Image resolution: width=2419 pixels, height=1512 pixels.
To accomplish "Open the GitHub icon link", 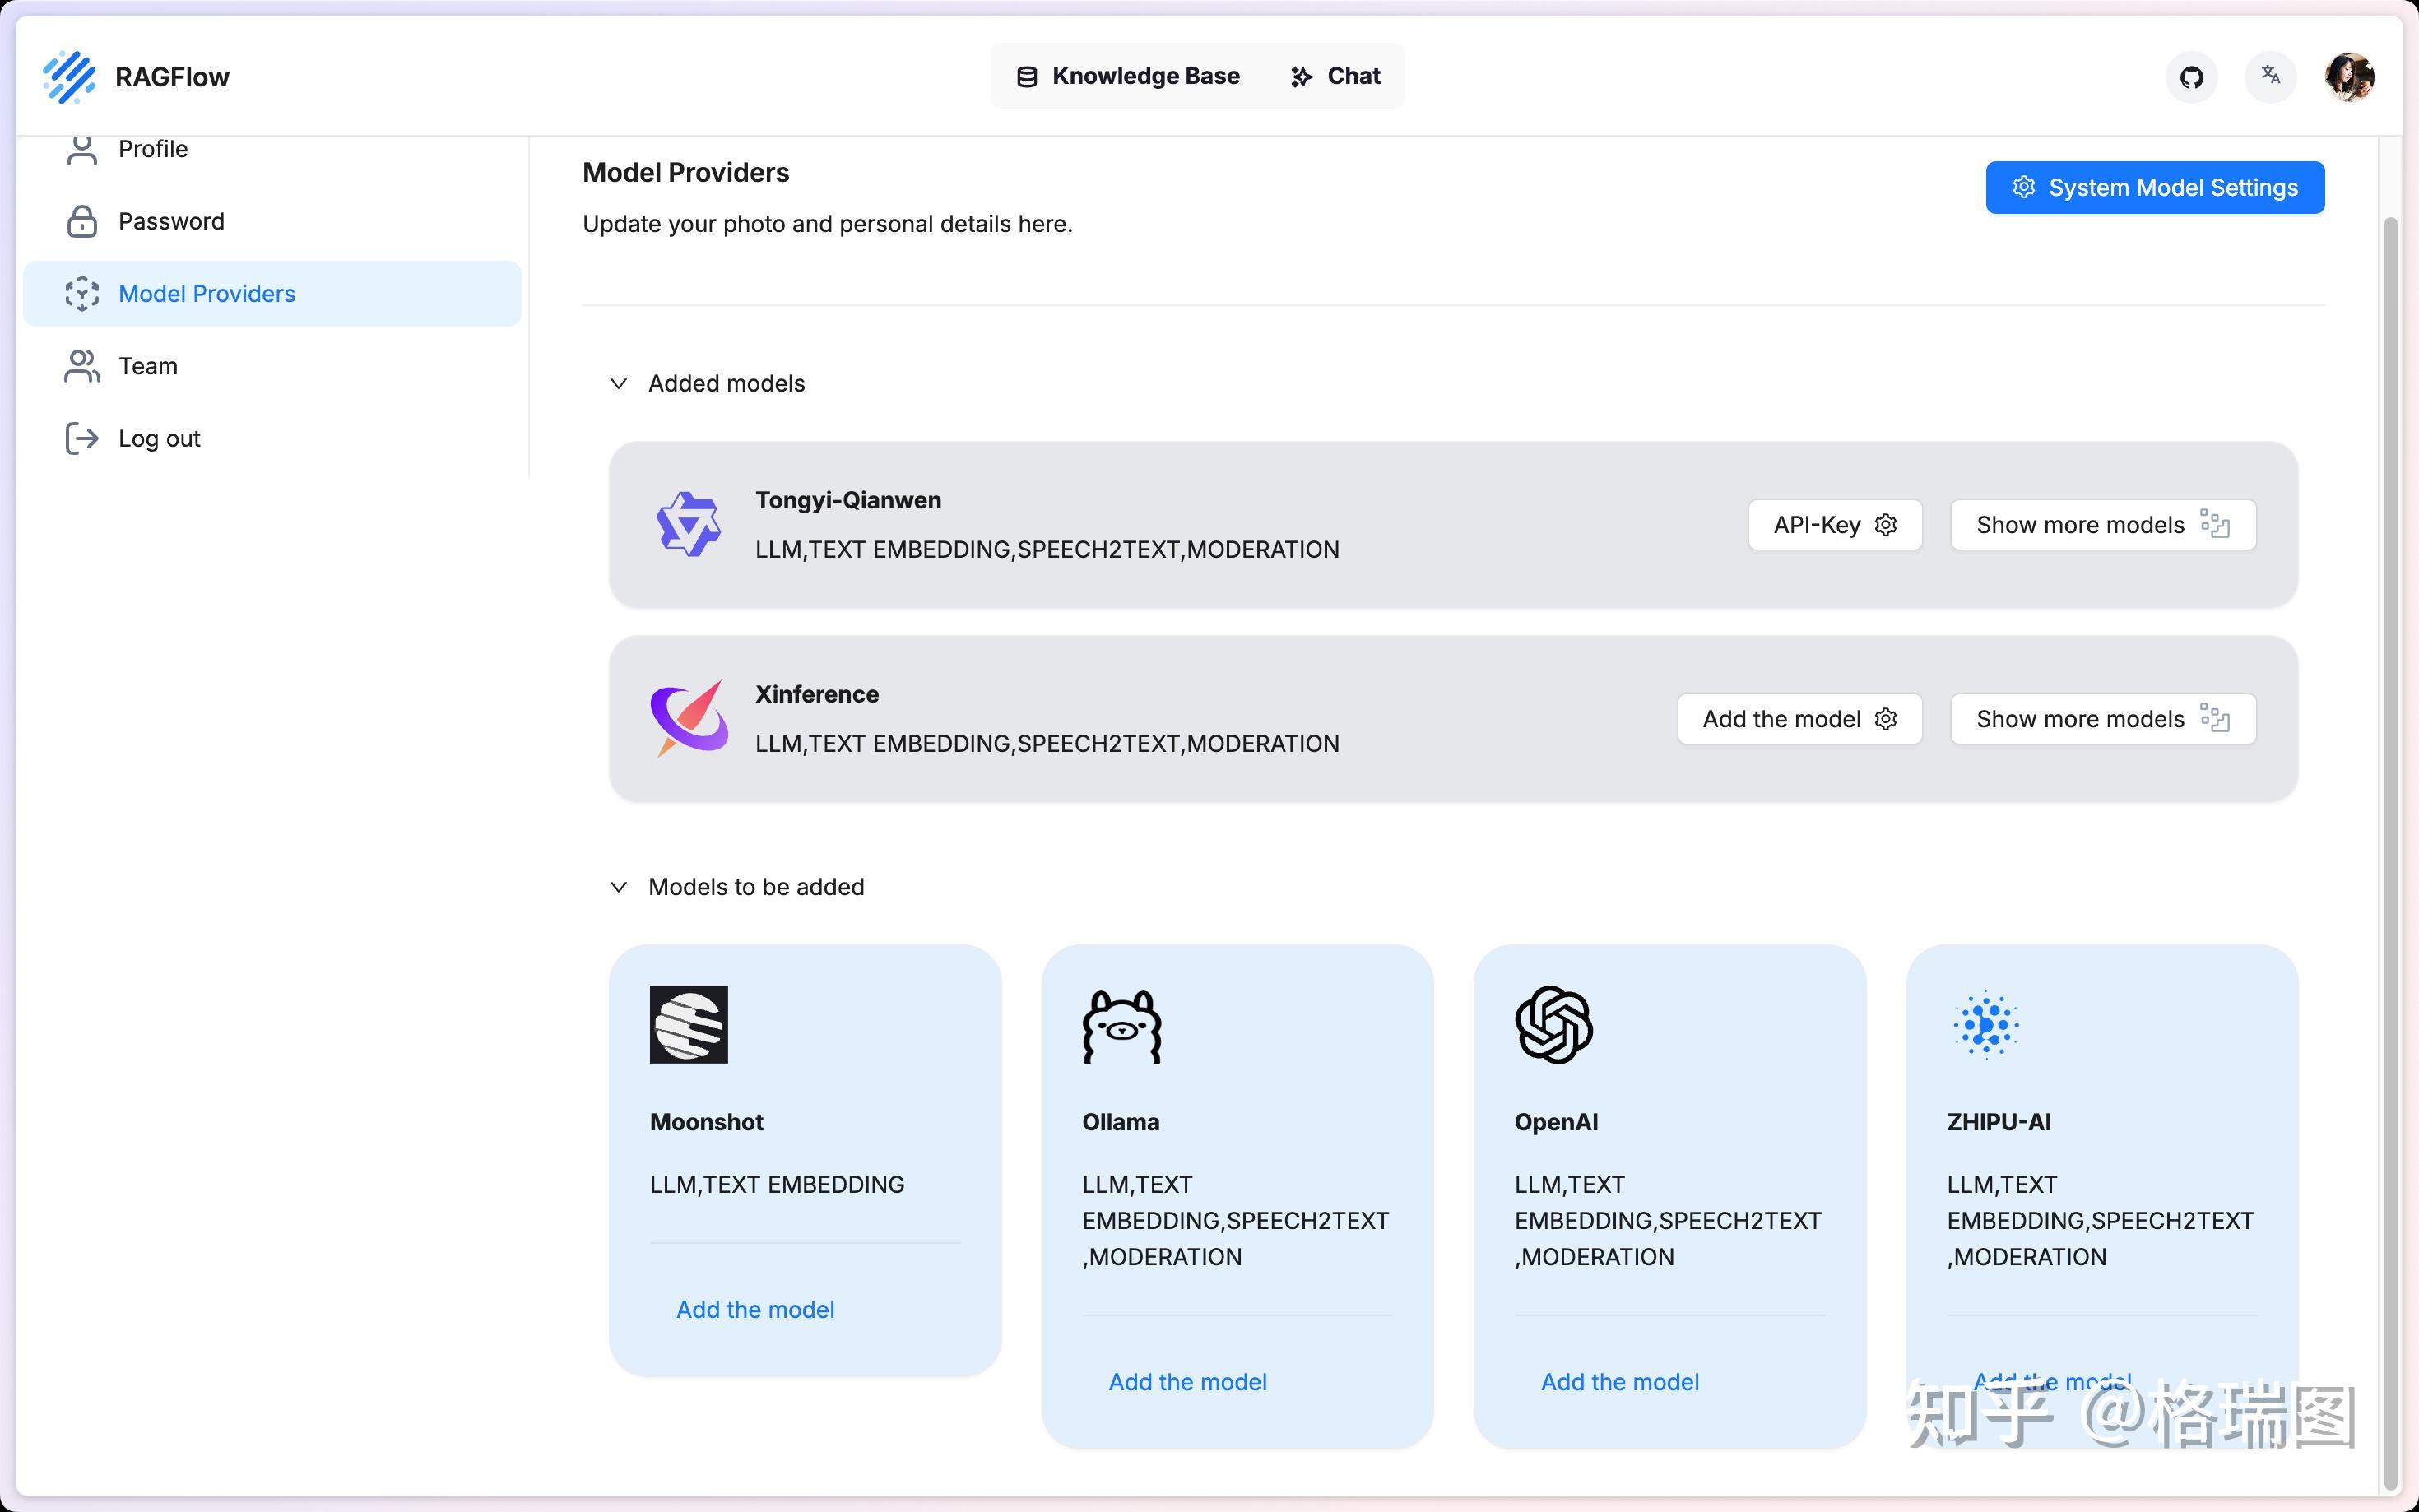I will [2191, 77].
